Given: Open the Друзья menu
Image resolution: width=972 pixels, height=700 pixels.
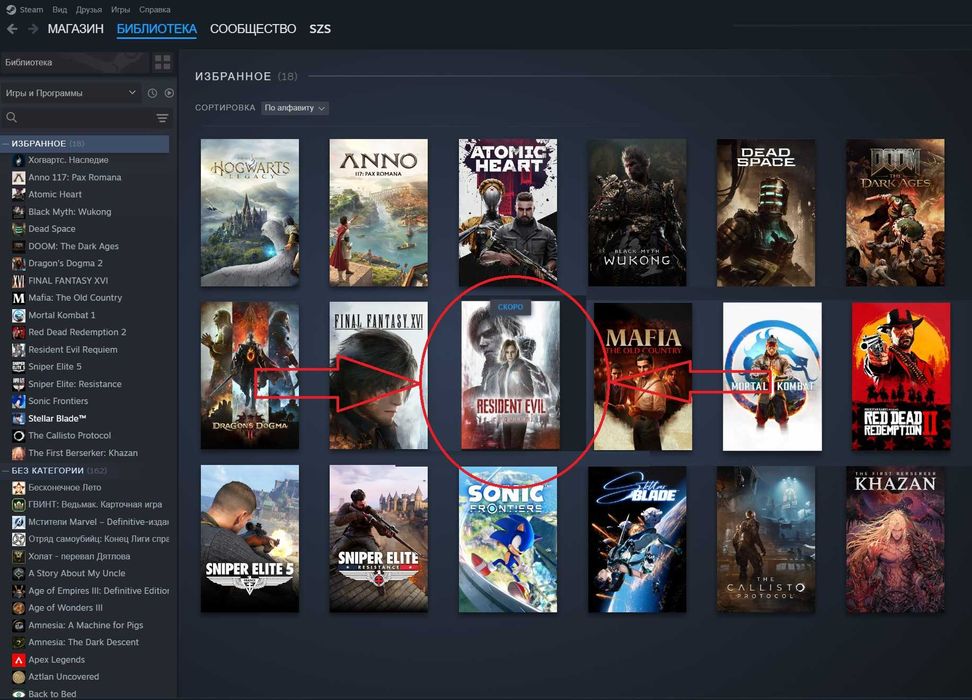Looking at the screenshot, I should (x=89, y=9).
